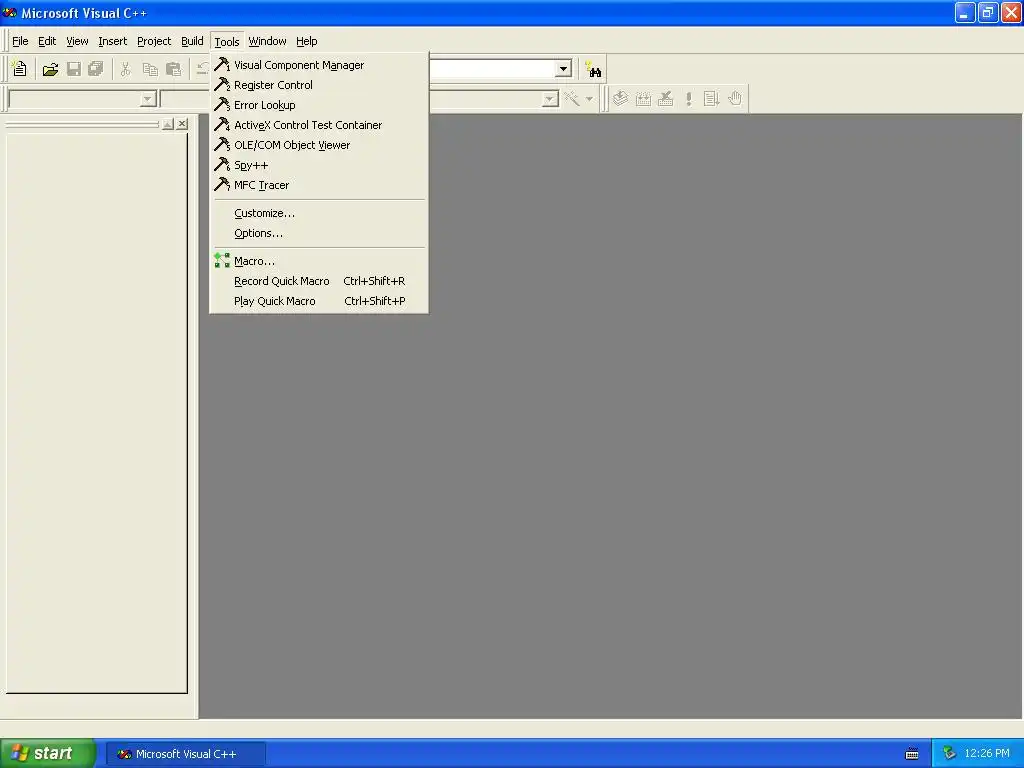Click the New Text File toolbar icon
Screen dimensions: 1024x768
pos(20,69)
